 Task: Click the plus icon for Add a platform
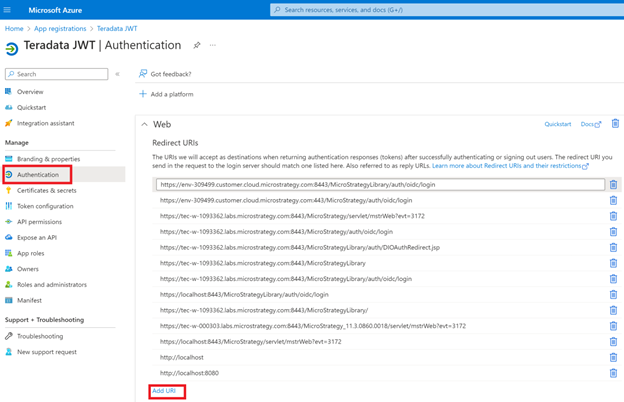tap(143, 94)
